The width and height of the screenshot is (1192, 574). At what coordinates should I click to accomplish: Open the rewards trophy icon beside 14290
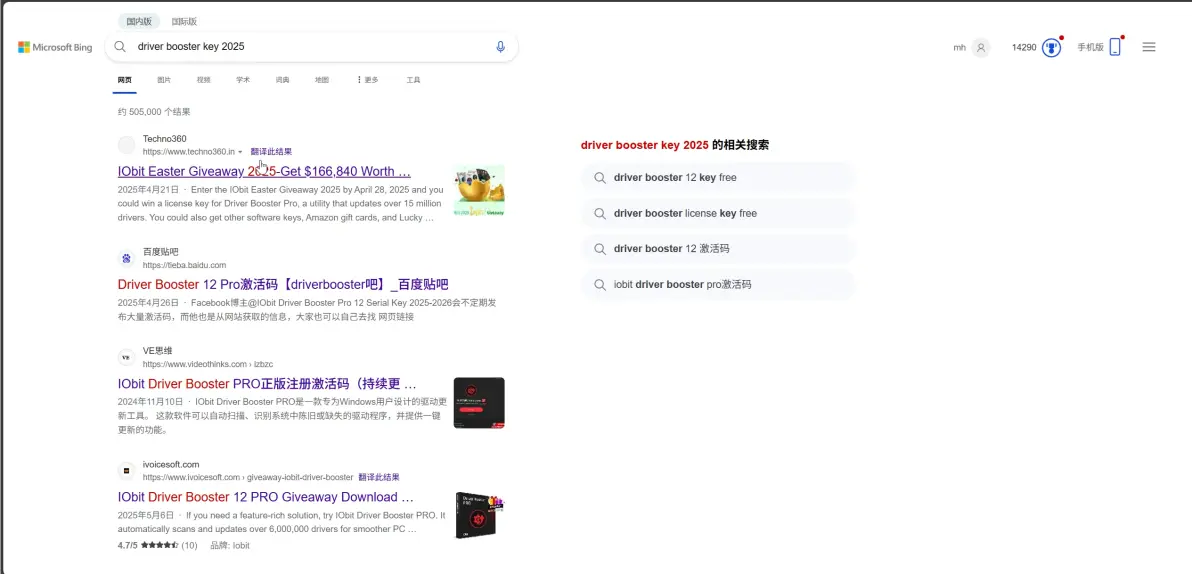pos(1051,48)
